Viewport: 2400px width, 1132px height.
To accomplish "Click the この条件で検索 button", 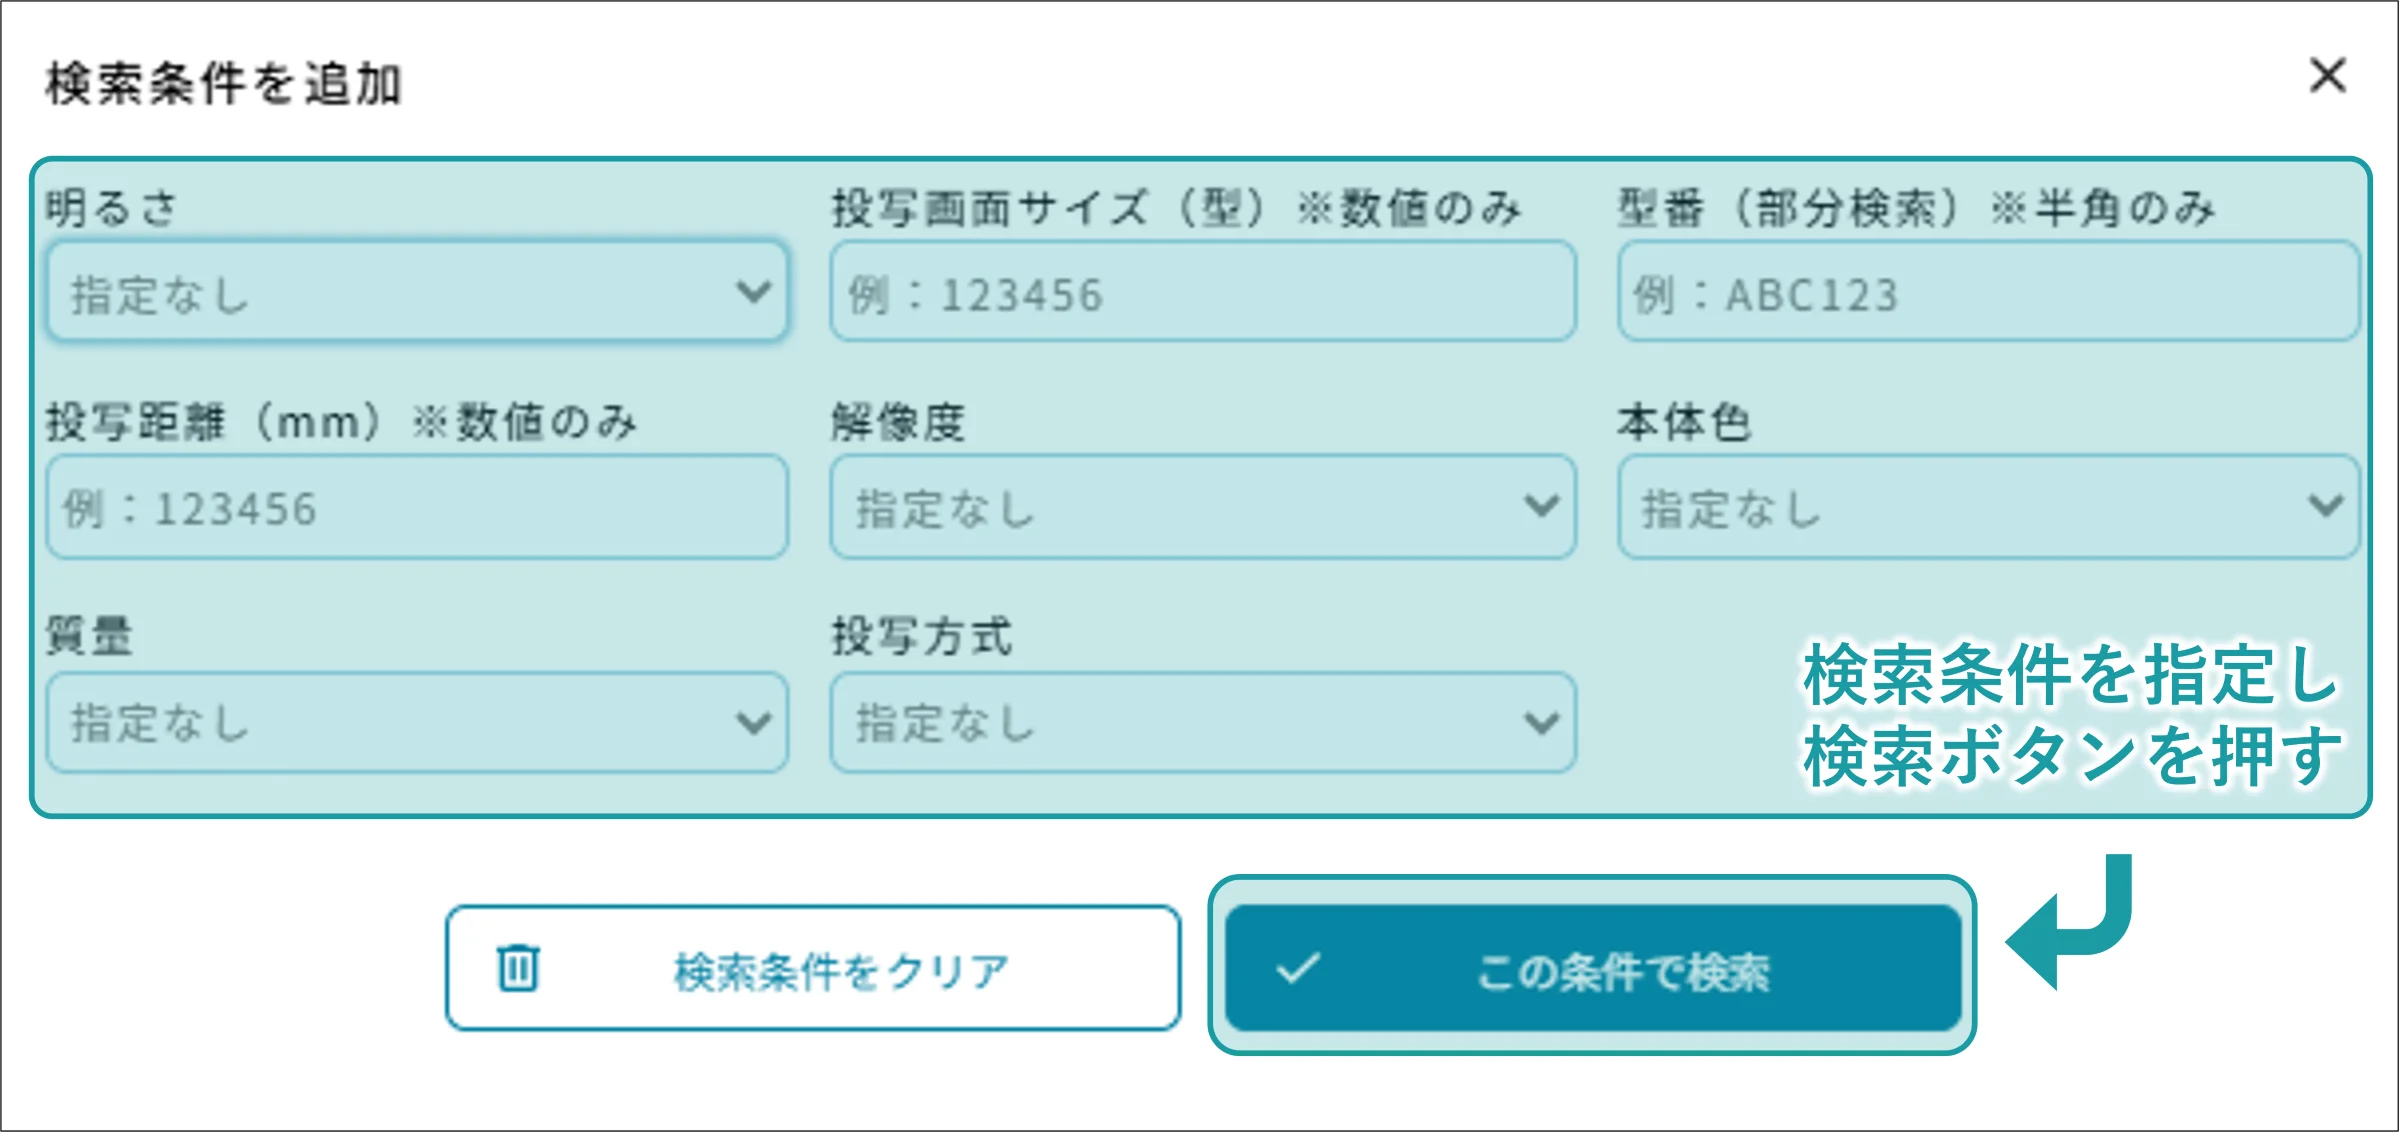I will 1592,967.
